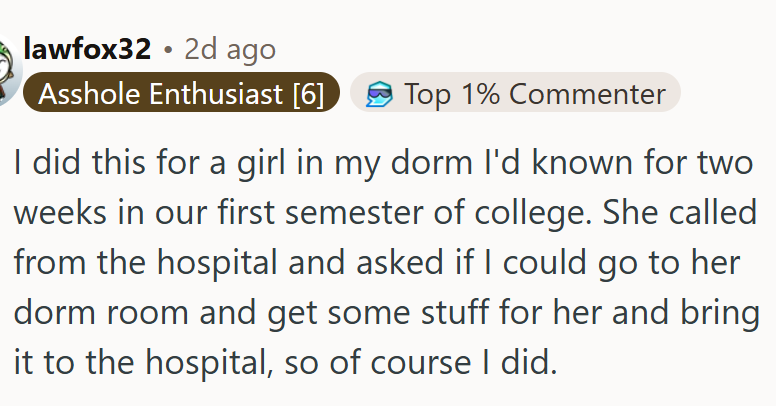Click the "Top 1% Commenter" badge text
Screen dimensions: 776x406
point(535,94)
